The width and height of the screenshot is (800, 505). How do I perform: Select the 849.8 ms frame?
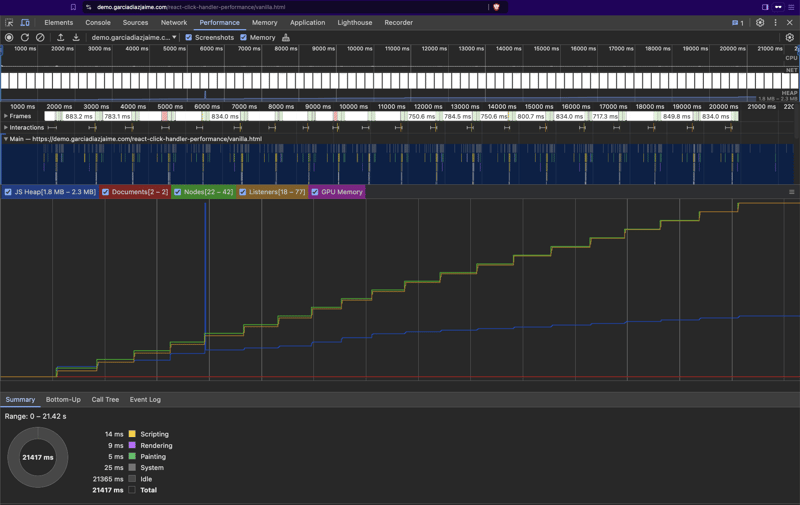pyautogui.click(x=677, y=116)
